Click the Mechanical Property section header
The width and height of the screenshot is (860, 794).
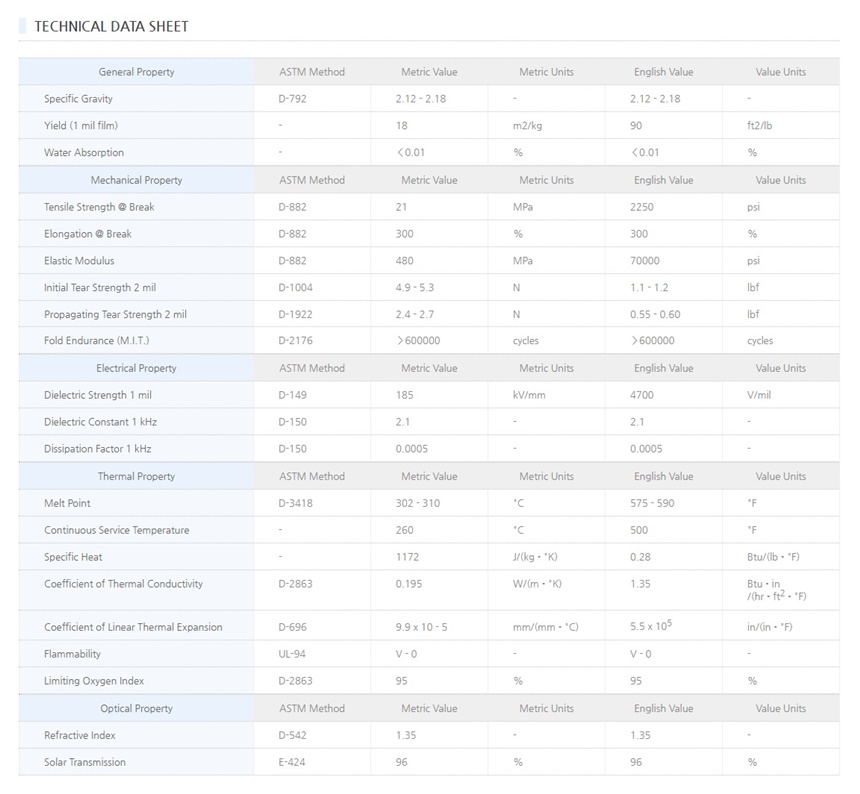[x=136, y=180]
